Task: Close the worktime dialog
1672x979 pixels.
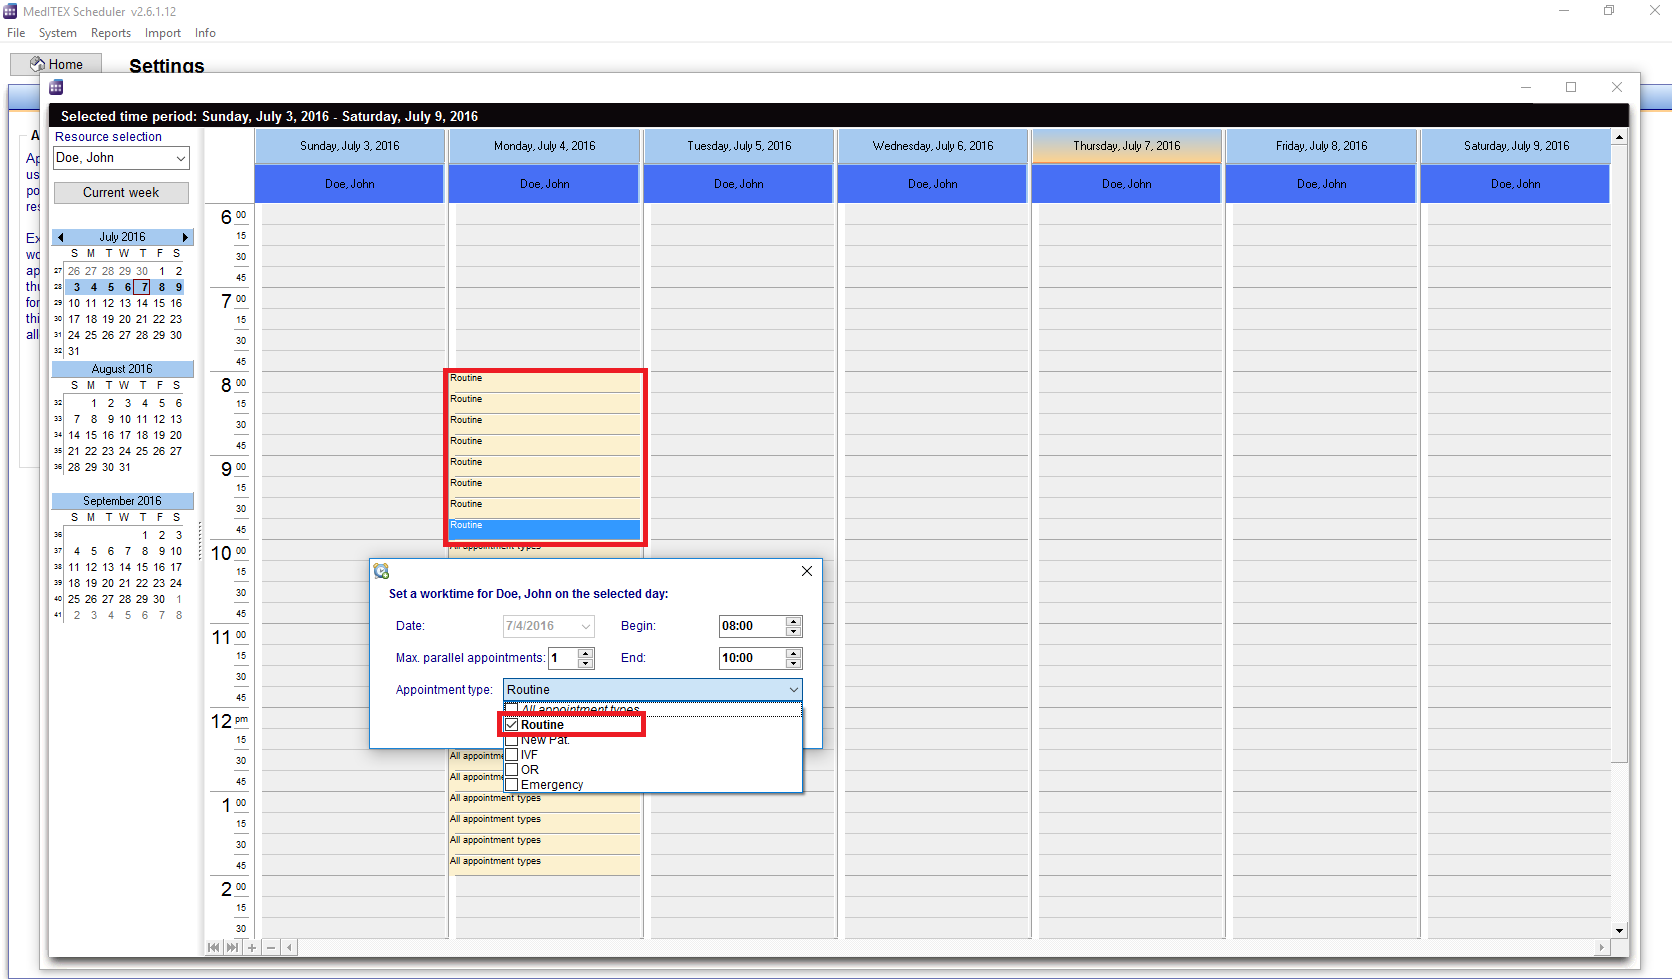Action: 807,571
